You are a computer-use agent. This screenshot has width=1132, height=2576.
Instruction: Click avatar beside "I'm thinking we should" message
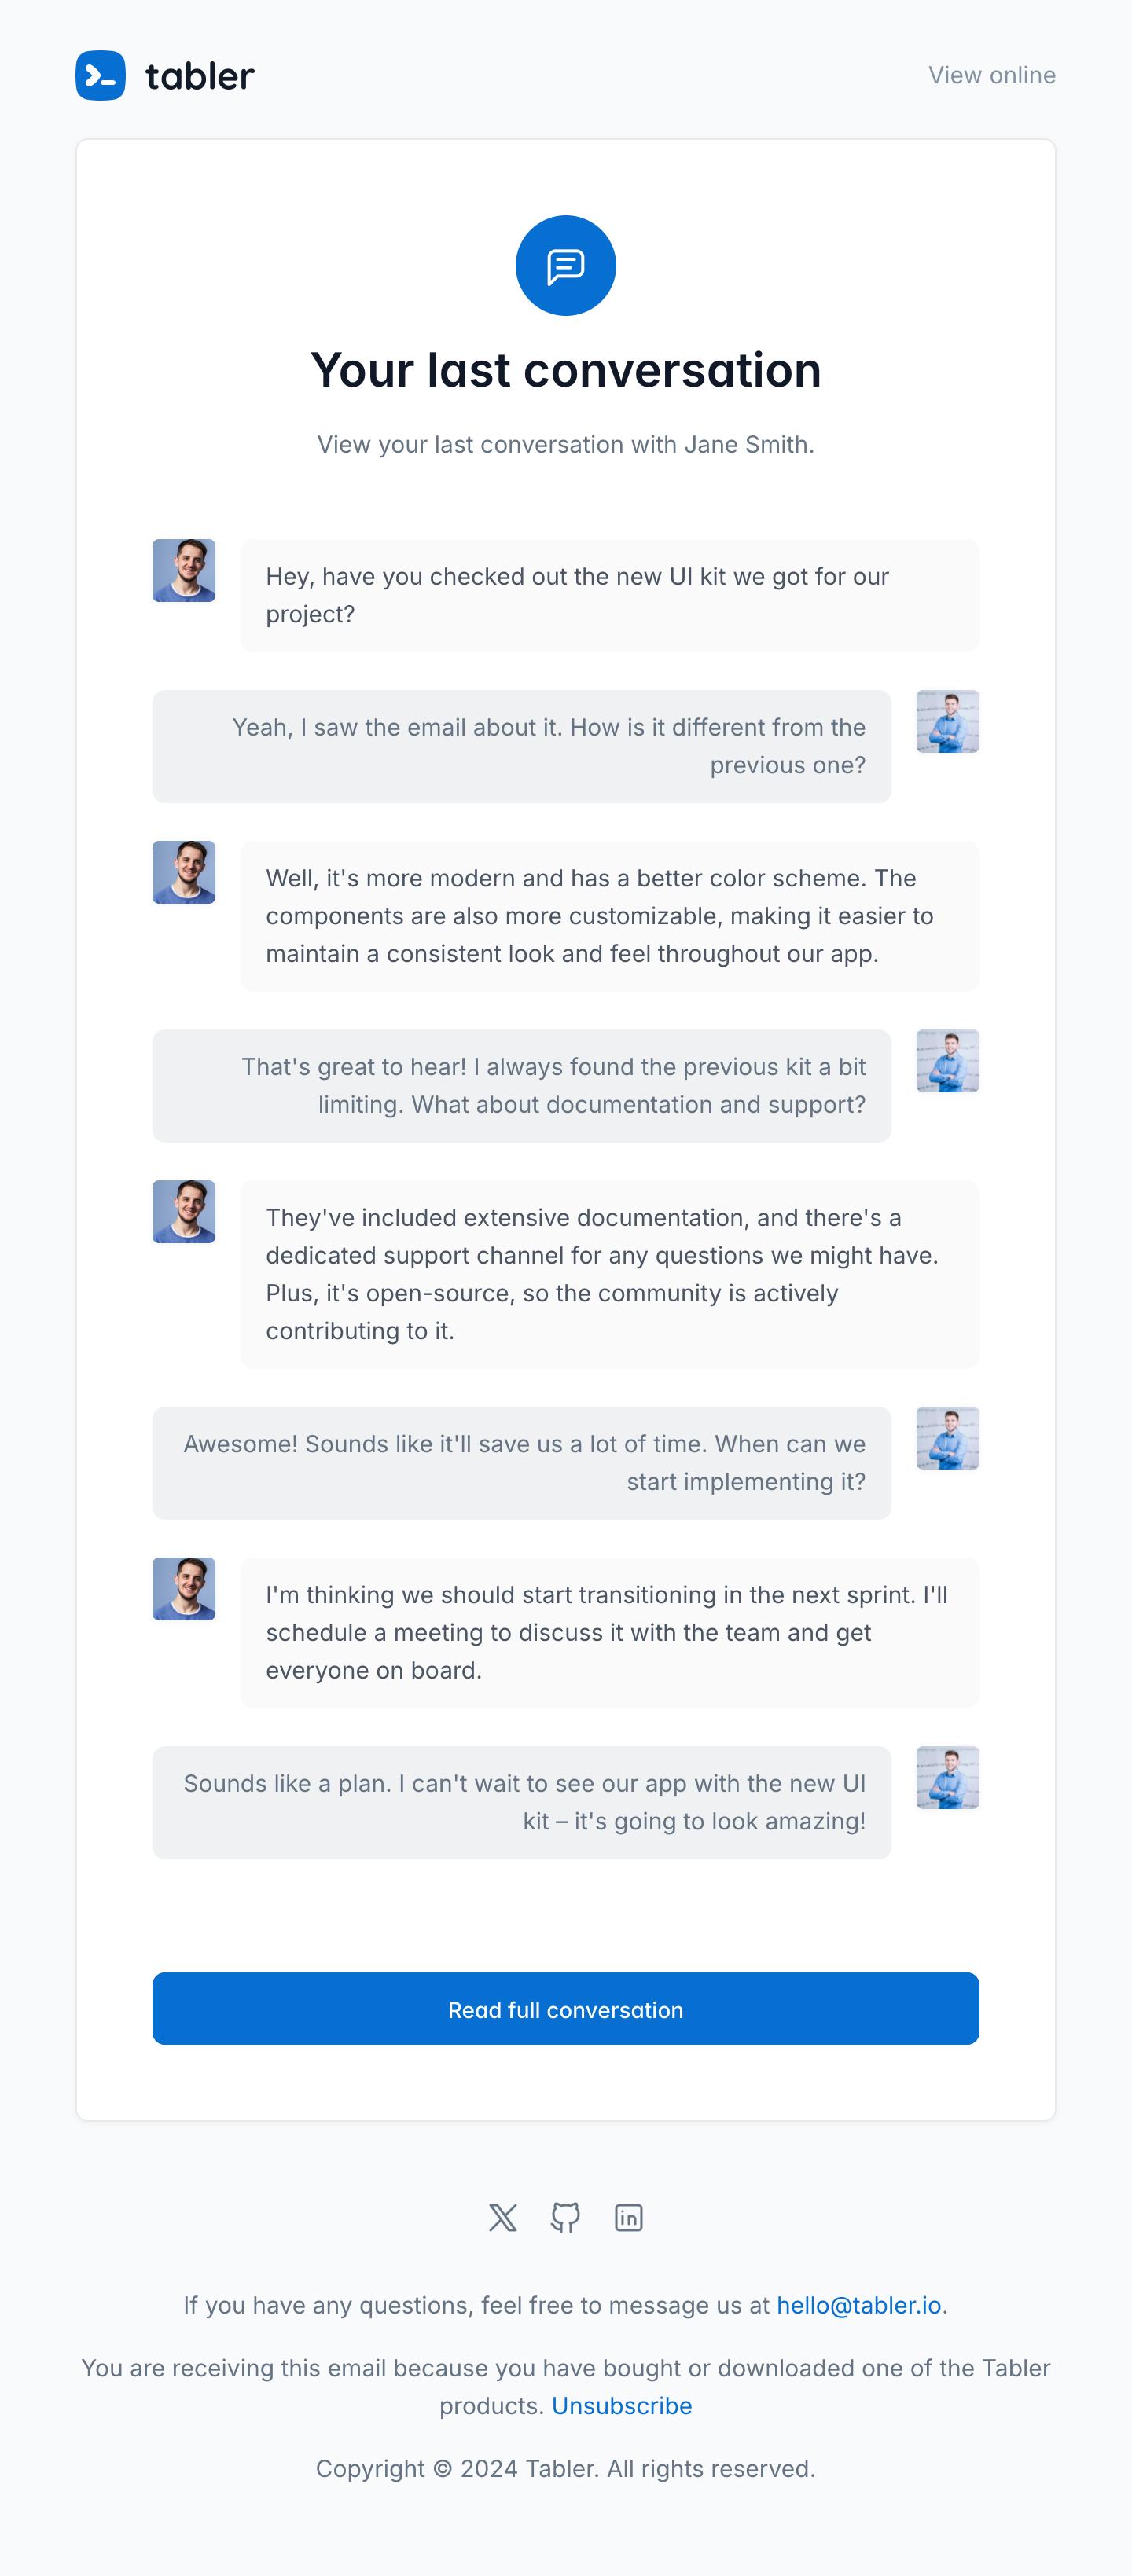pyautogui.click(x=184, y=1588)
